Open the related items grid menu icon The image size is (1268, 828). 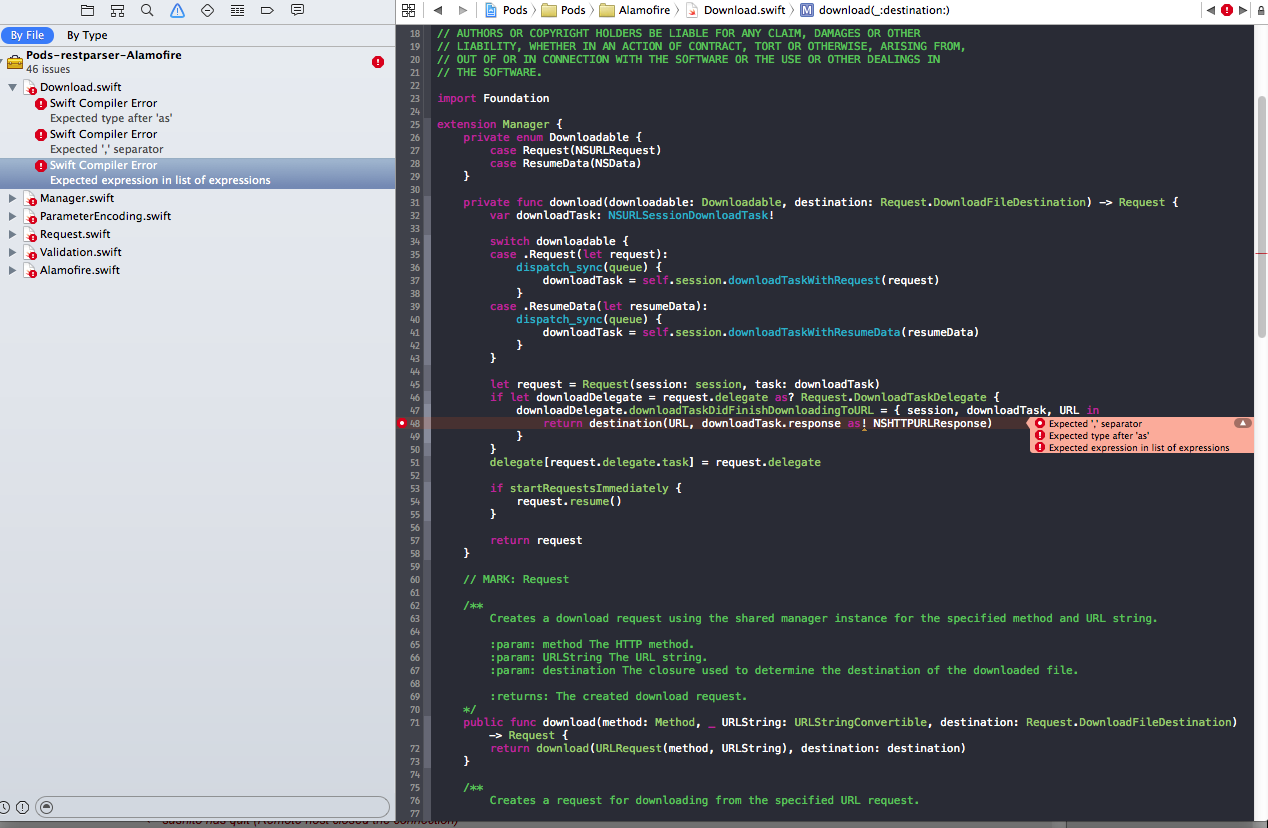(x=407, y=10)
